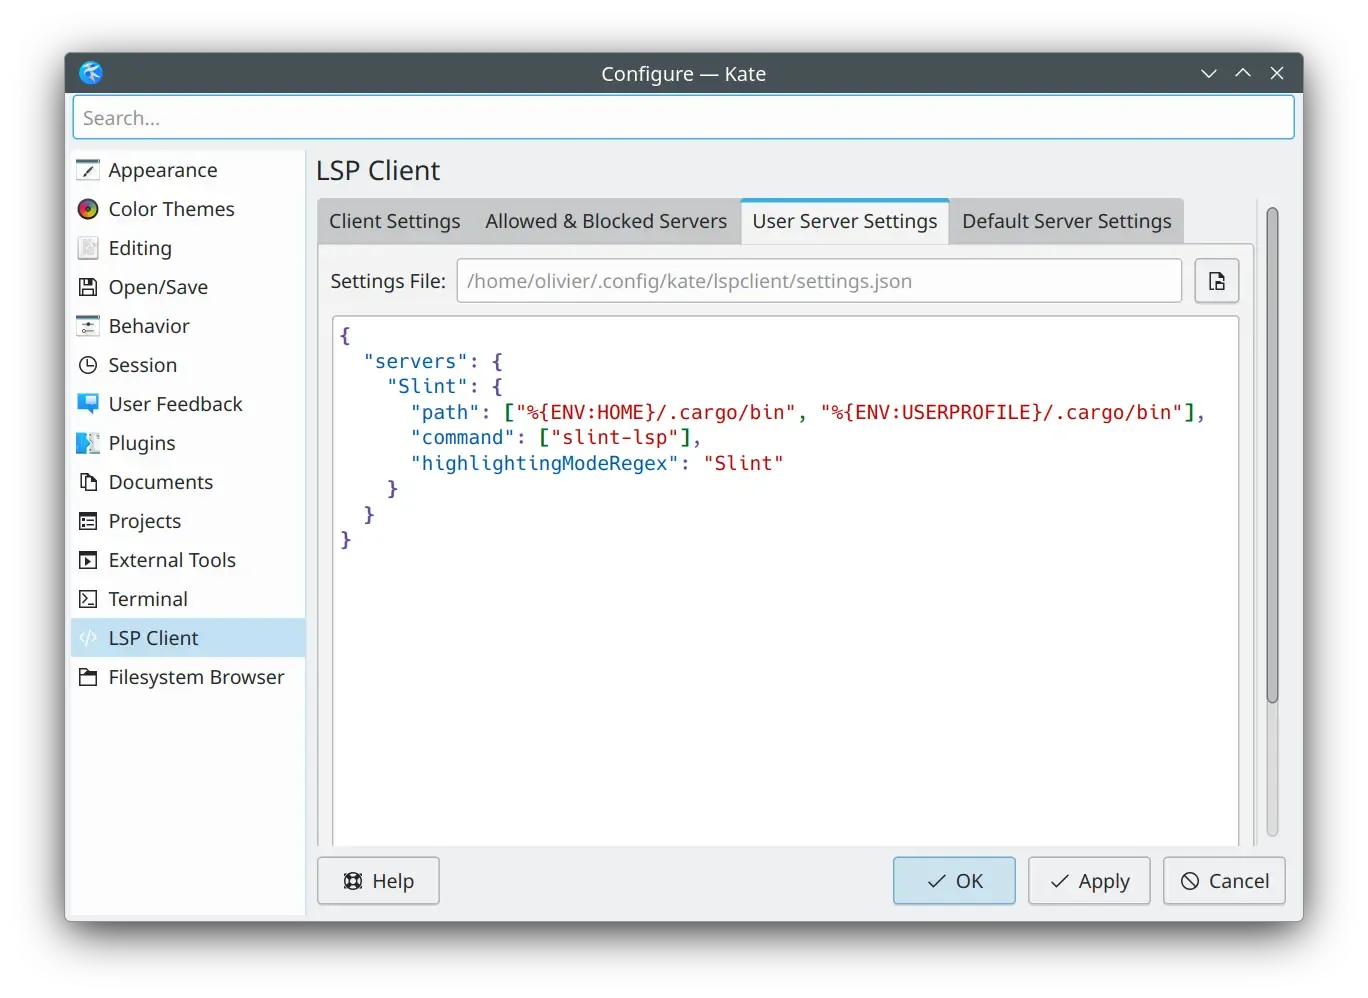Select the User Feedback icon
The height and width of the screenshot is (998, 1368).
88,404
